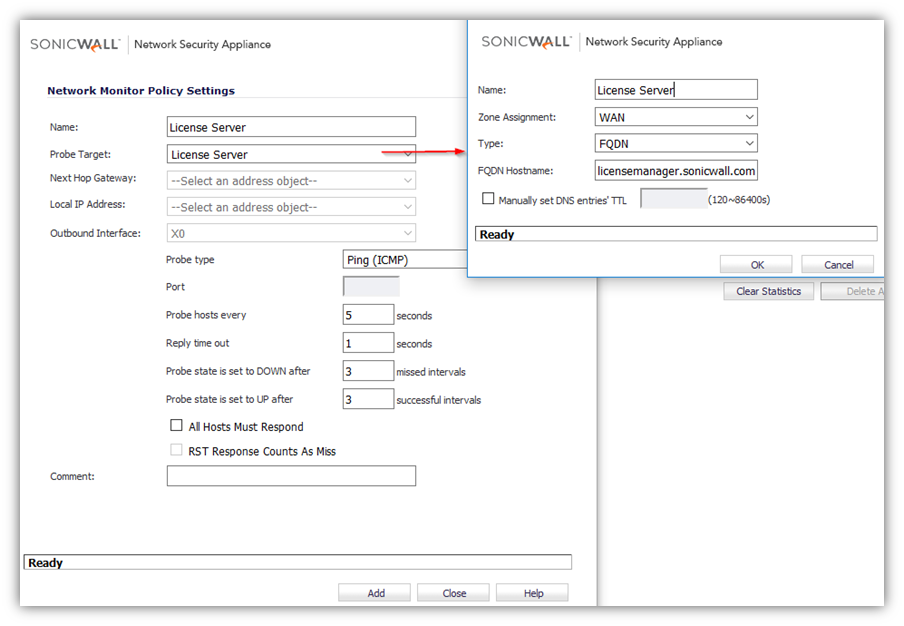Screen dimensions: 904x626
Task: Click the FQDN Hostname label
Action: [x=515, y=171]
